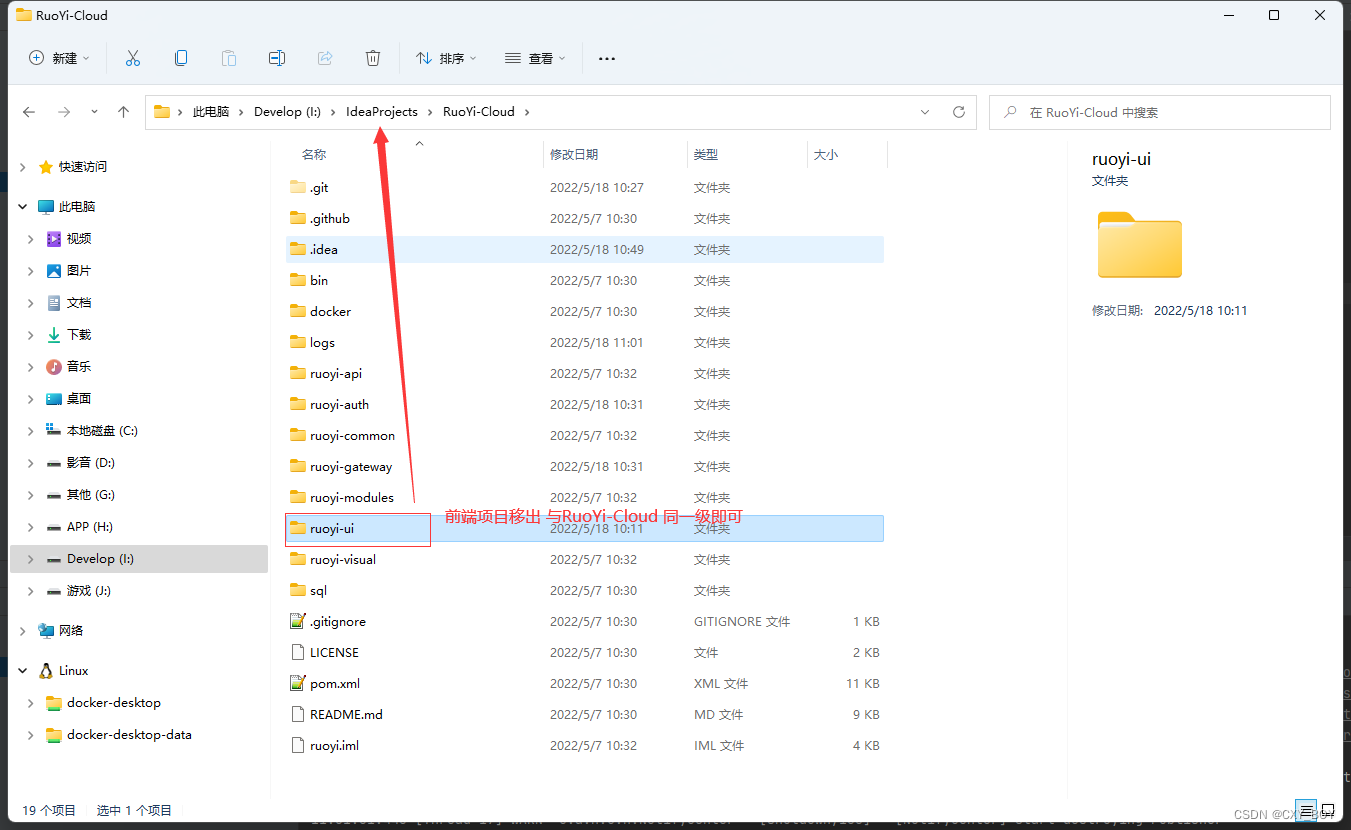Click the Paste clipboard icon

[x=229, y=58]
